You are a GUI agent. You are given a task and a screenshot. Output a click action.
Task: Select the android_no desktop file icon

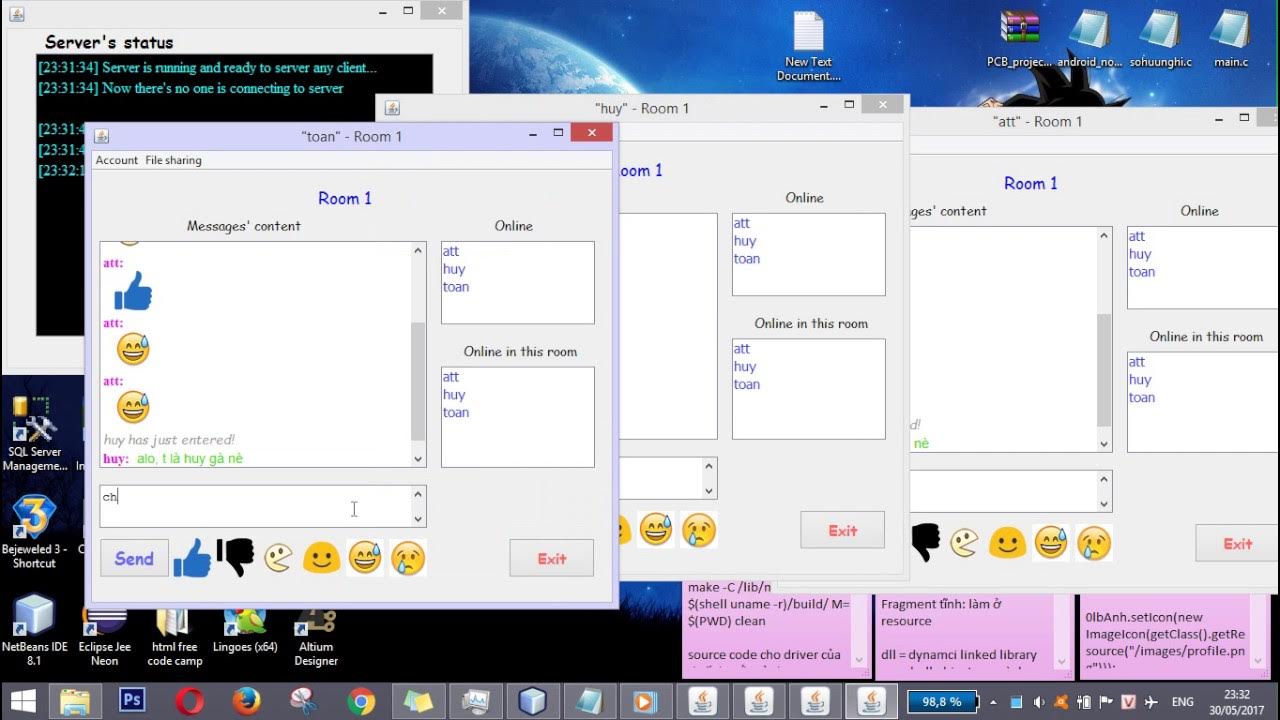(x=1090, y=39)
